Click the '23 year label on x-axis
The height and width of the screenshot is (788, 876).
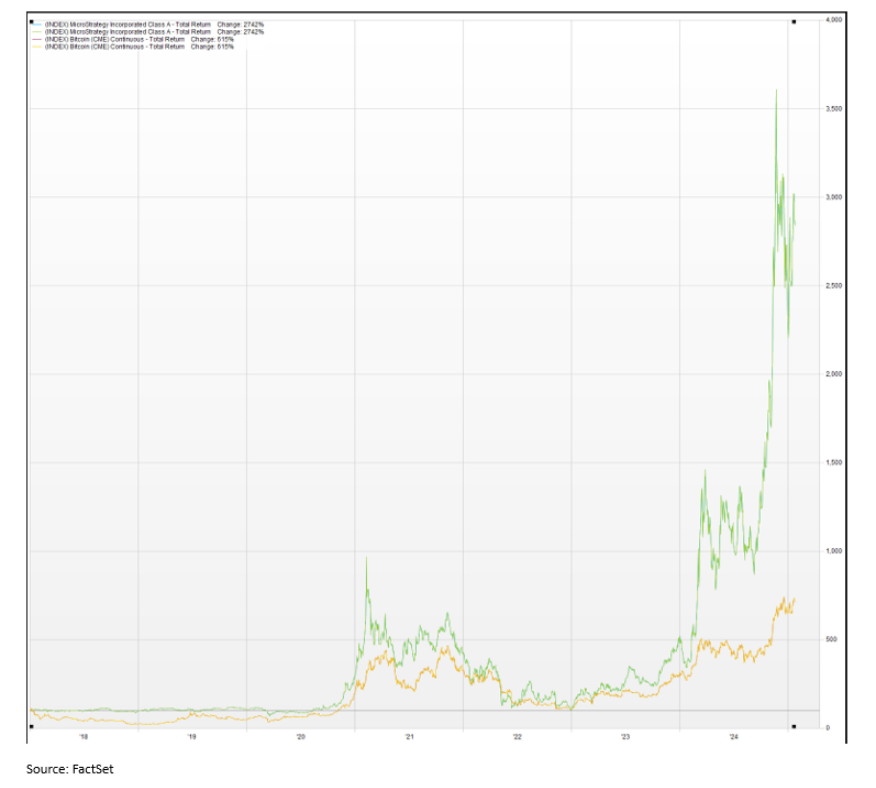coord(626,737)
